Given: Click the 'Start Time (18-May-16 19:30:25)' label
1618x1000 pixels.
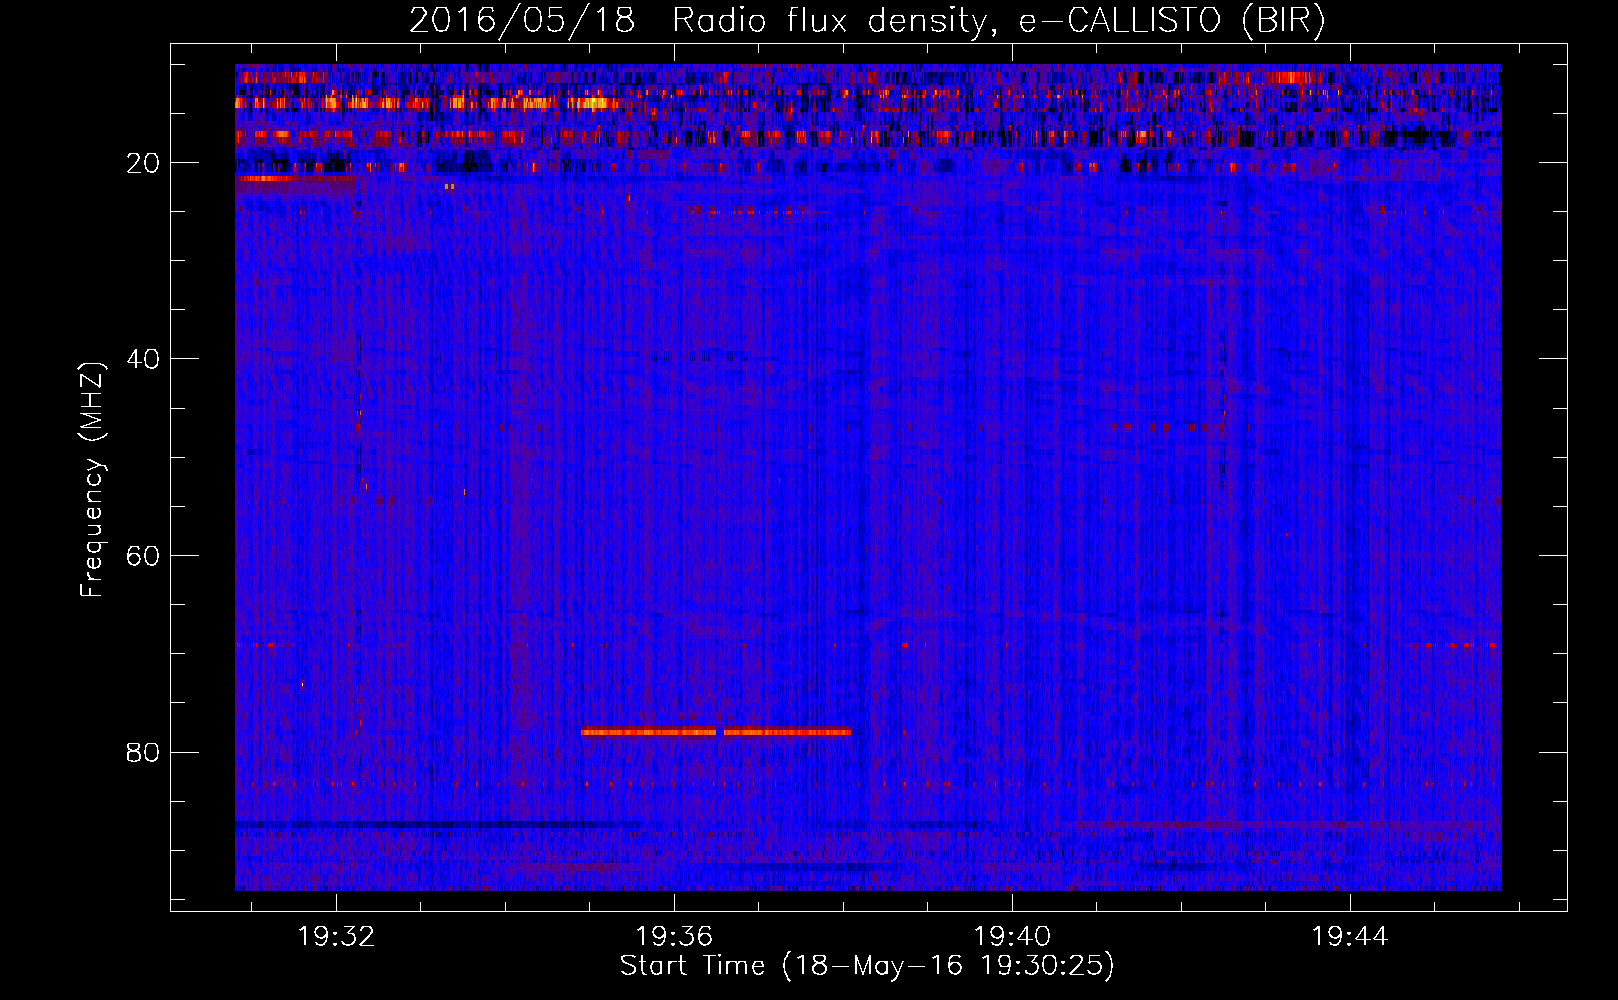Looking at the screenshot, I should (867, 966).
